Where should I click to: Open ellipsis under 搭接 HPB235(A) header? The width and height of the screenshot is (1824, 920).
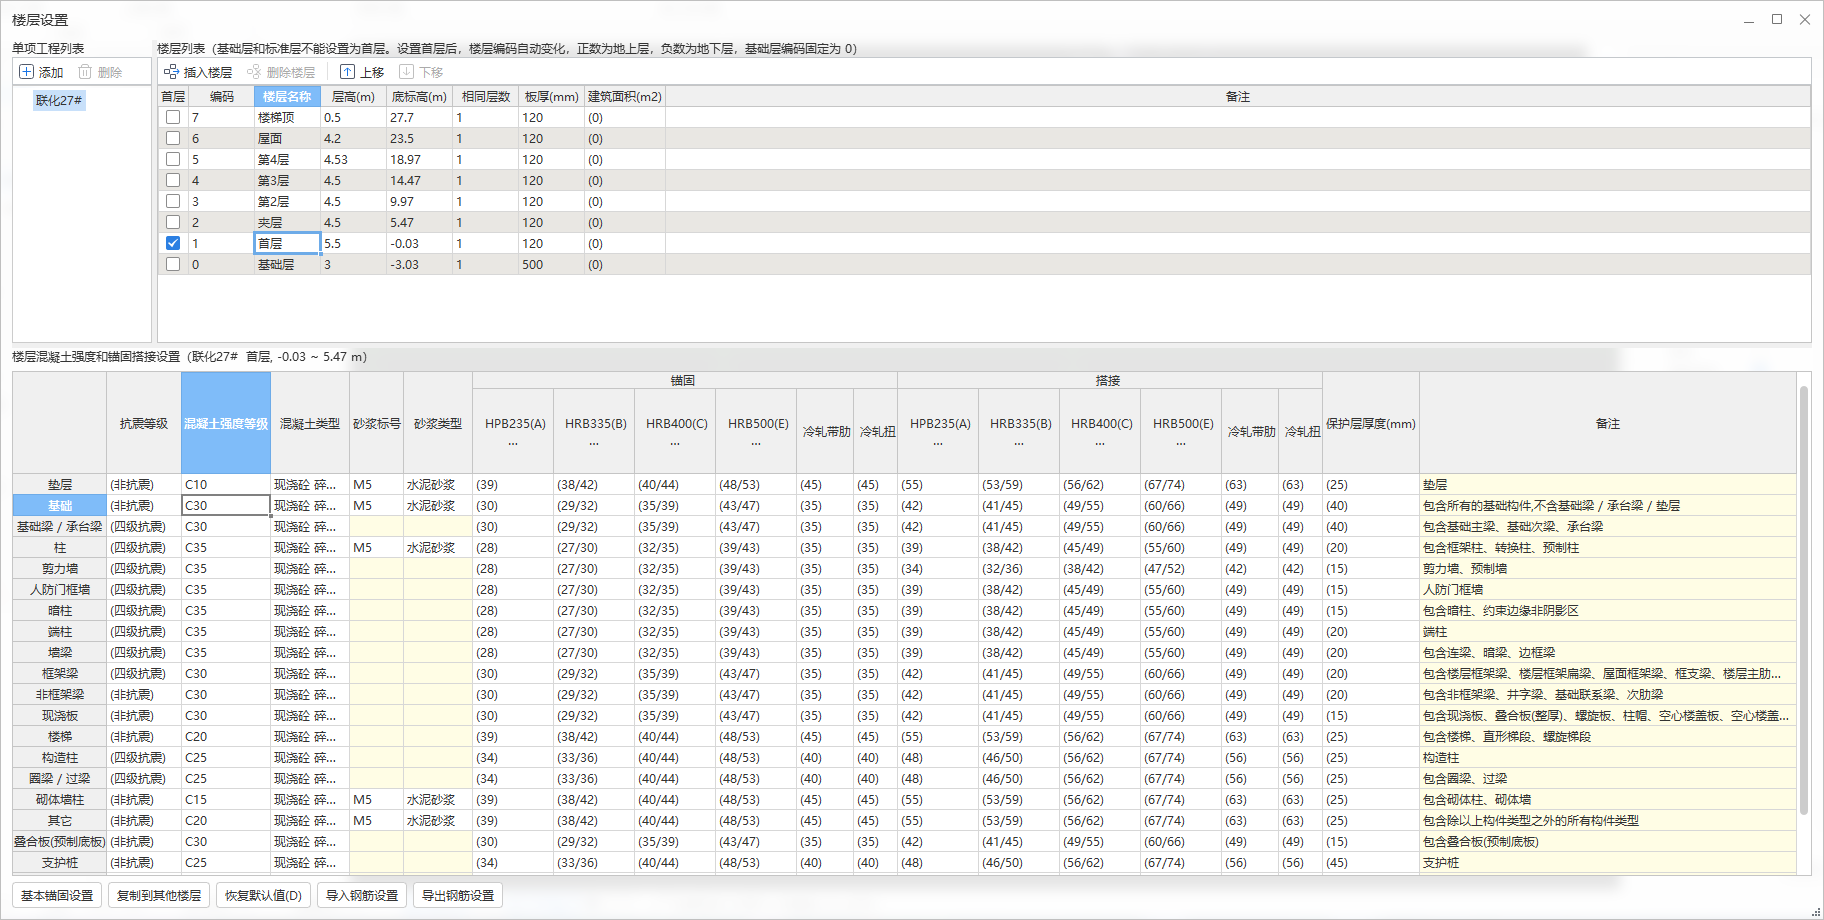point(938,443)
